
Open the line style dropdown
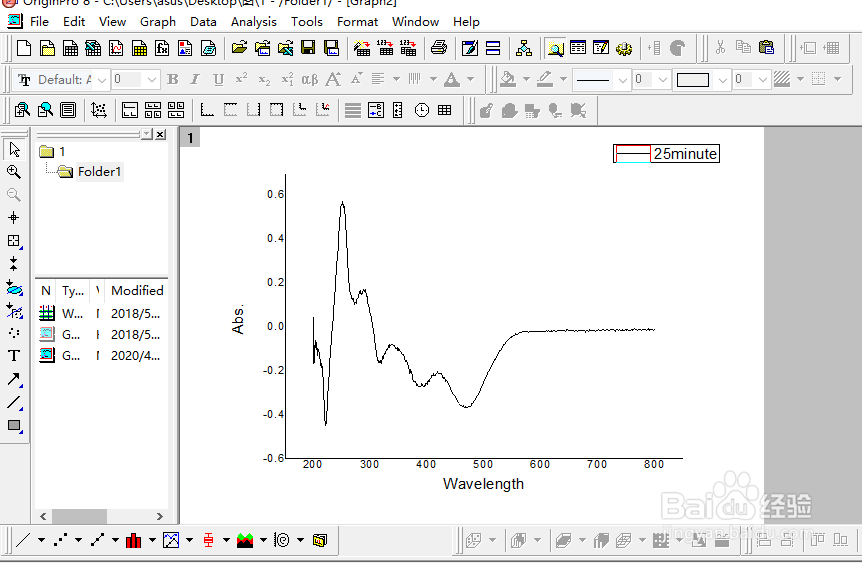coord(622,80)
